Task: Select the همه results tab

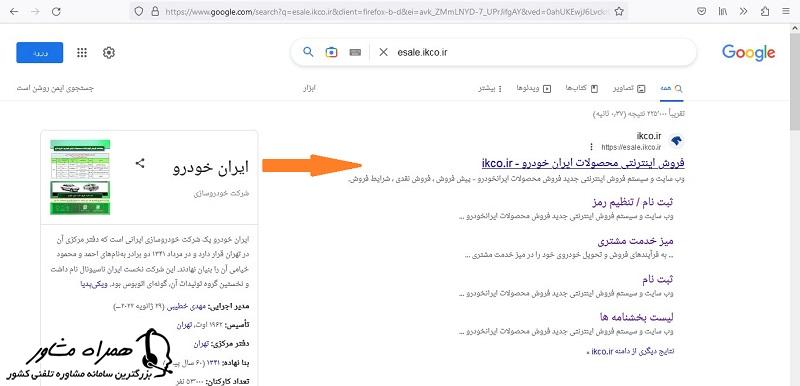Action: (671, 88)
